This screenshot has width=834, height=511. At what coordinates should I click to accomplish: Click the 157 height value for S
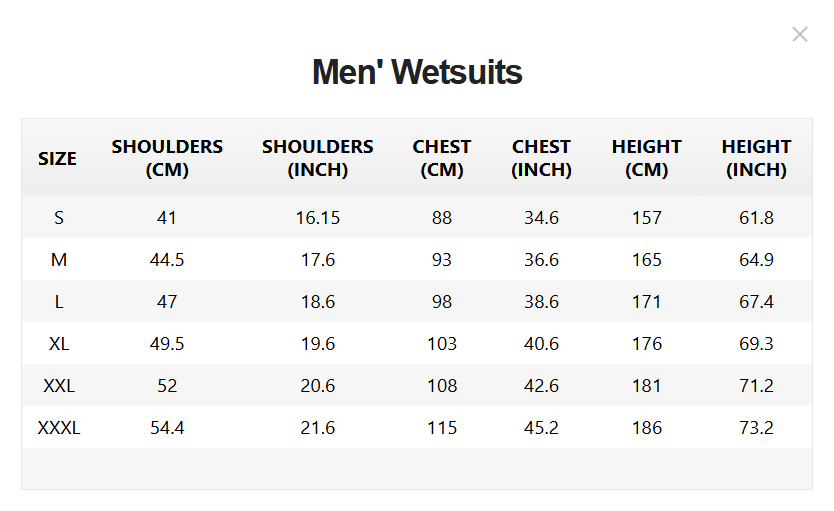647,218
